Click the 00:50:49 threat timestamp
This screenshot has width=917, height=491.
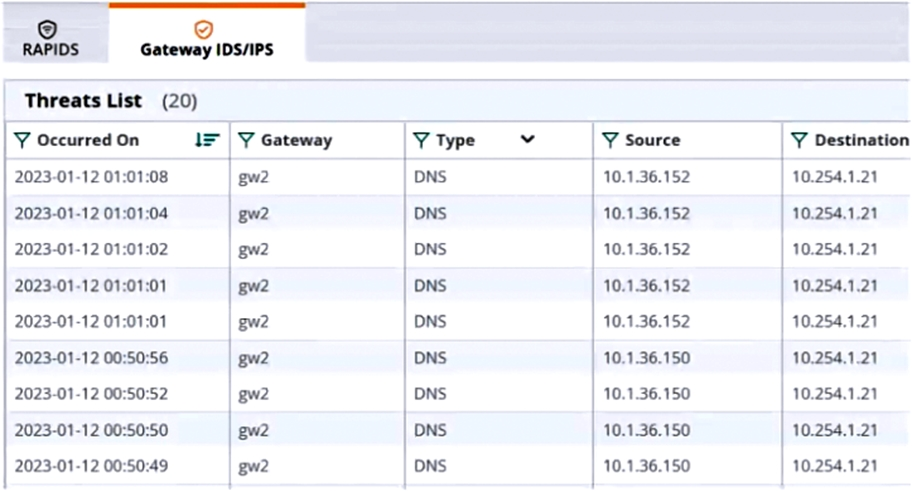91,466
